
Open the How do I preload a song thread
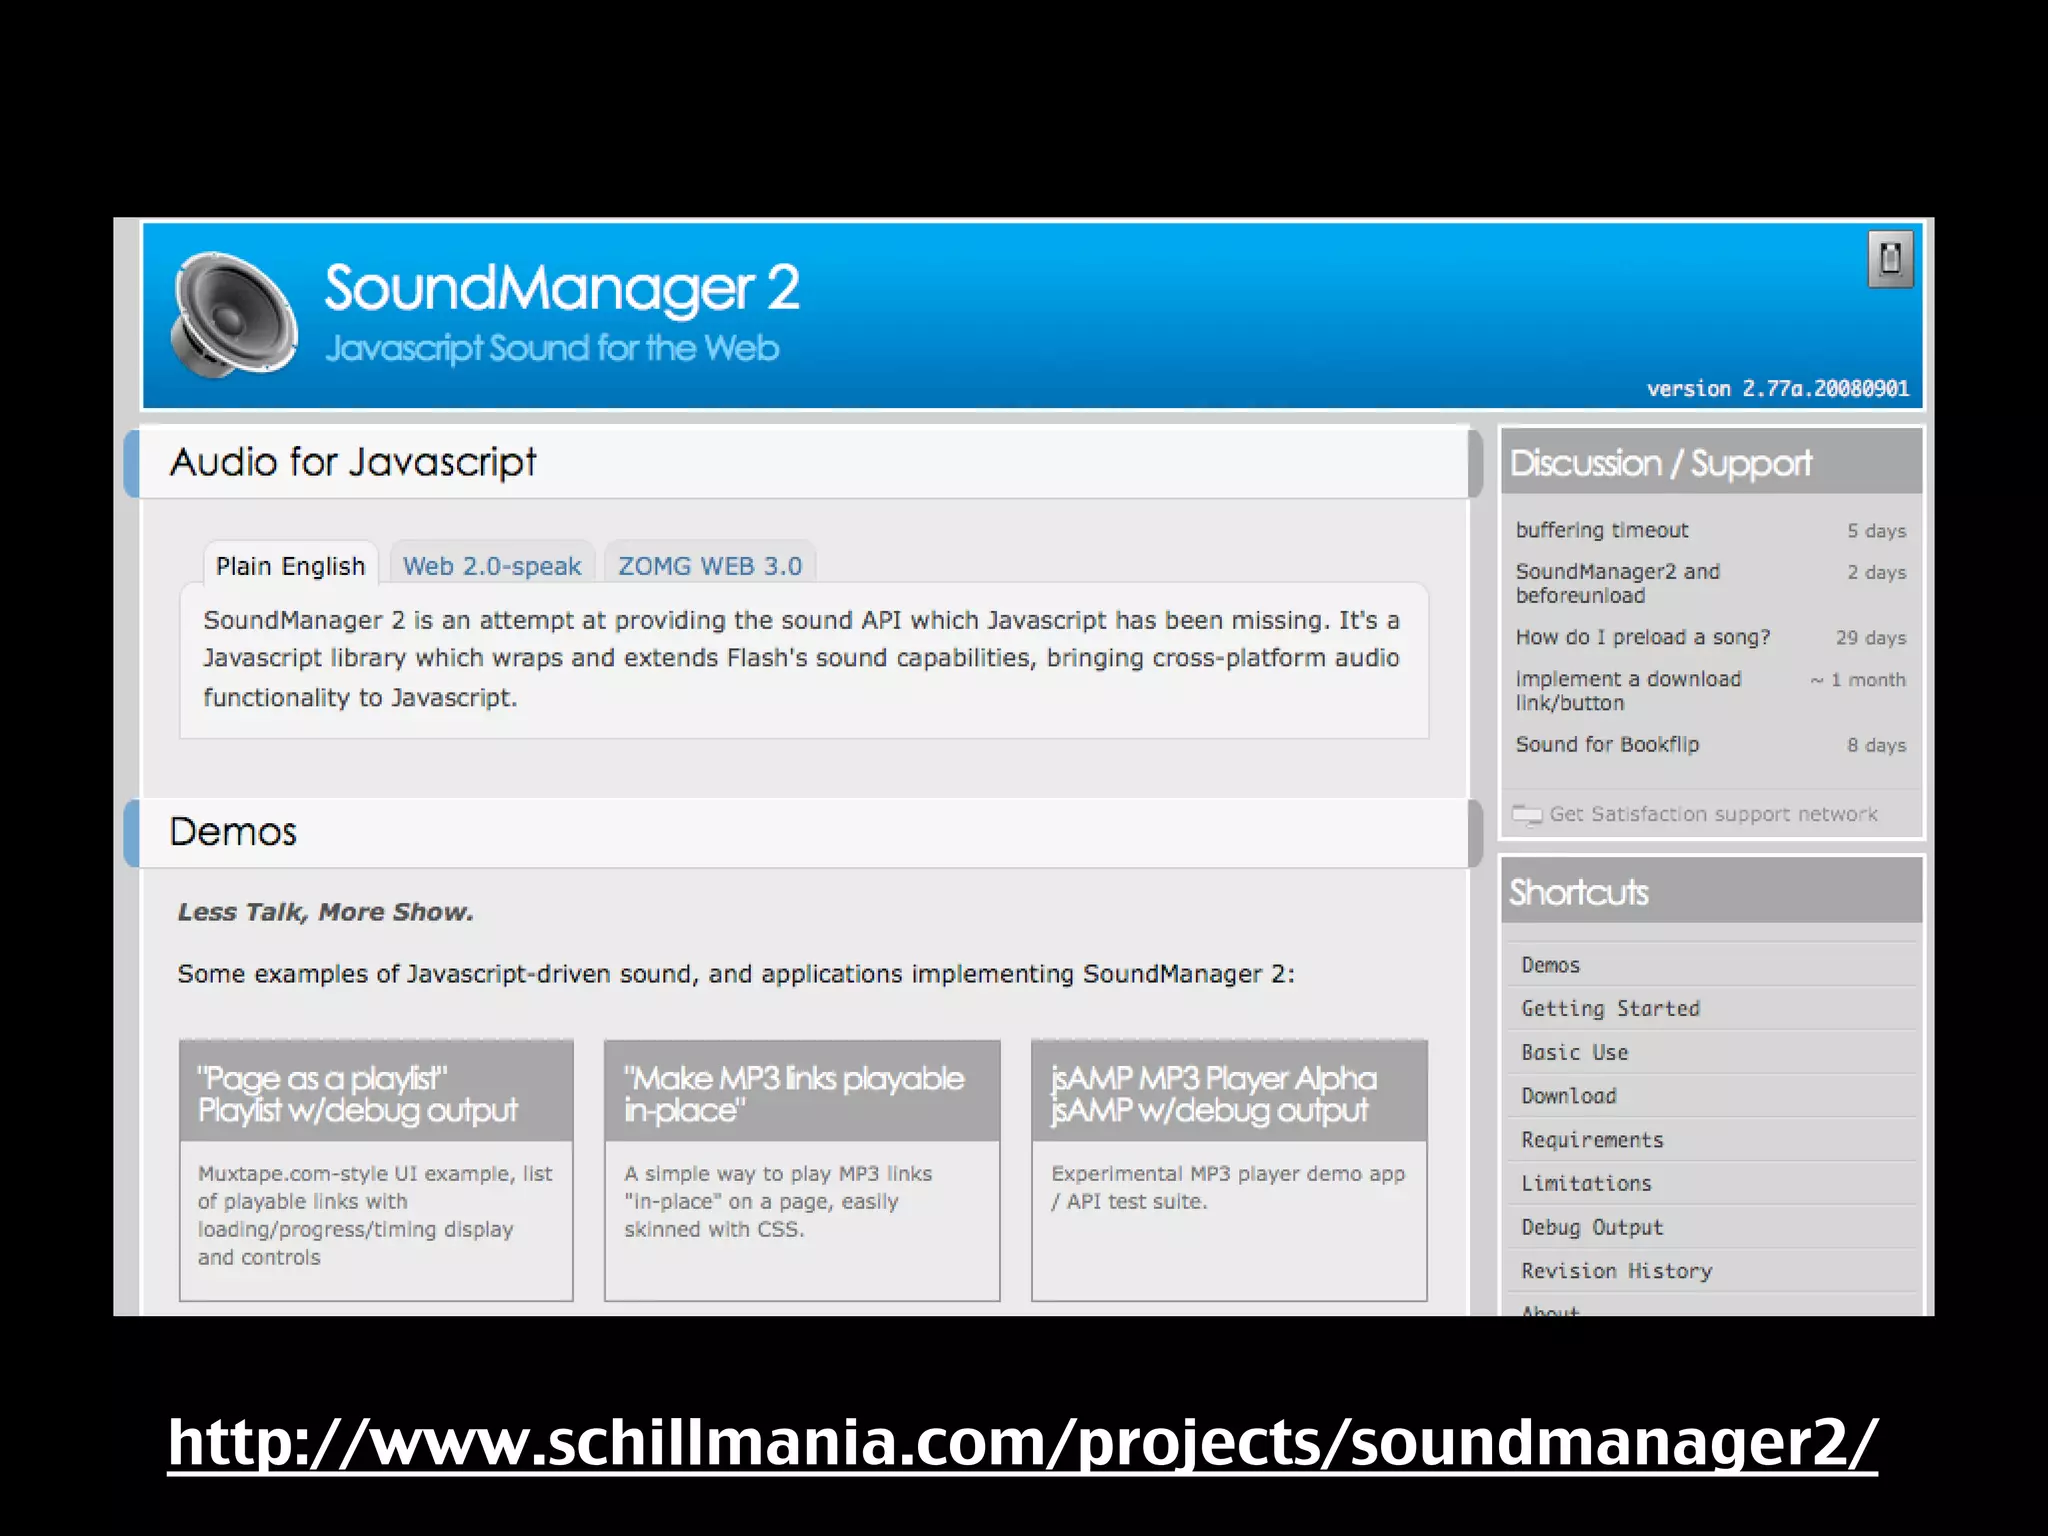click(x=1642, y=637)
